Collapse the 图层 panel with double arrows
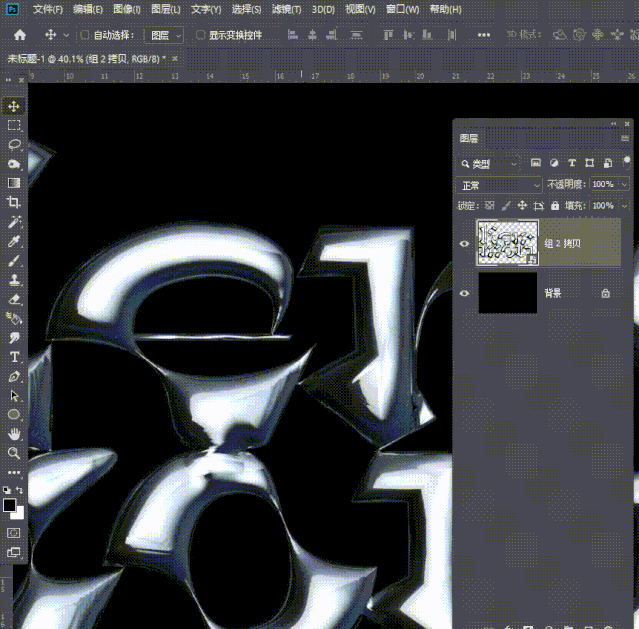639x629 pixels. pyautogui.click(x=614, y=124)
